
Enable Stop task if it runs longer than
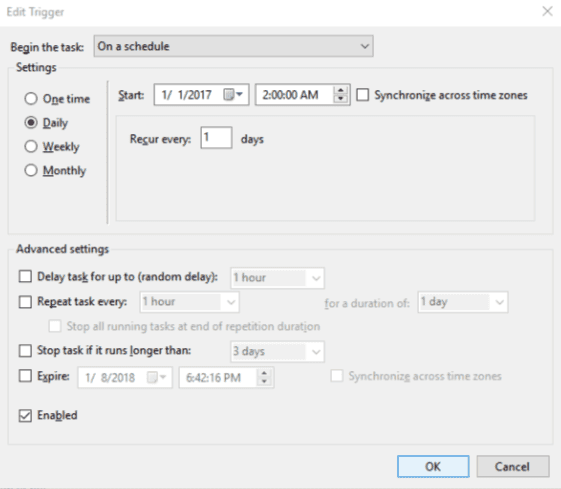coord(25,351)
